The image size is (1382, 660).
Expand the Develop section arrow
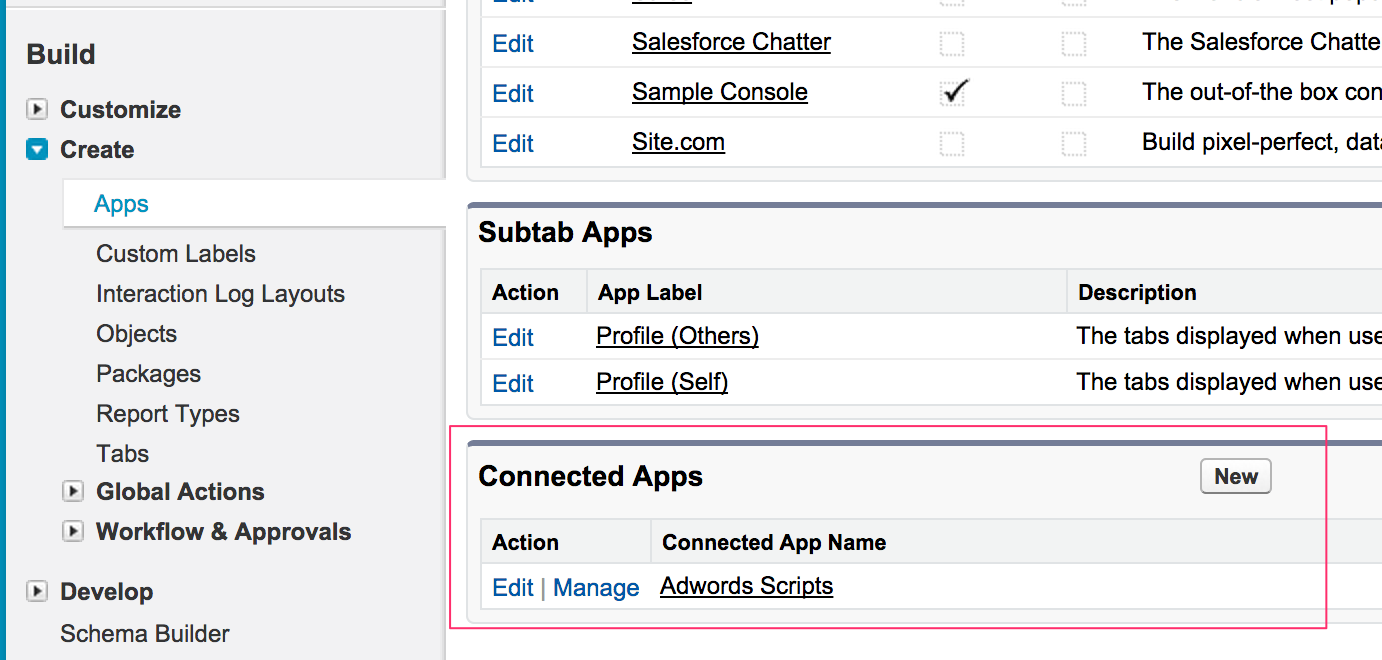click(37, 592)
